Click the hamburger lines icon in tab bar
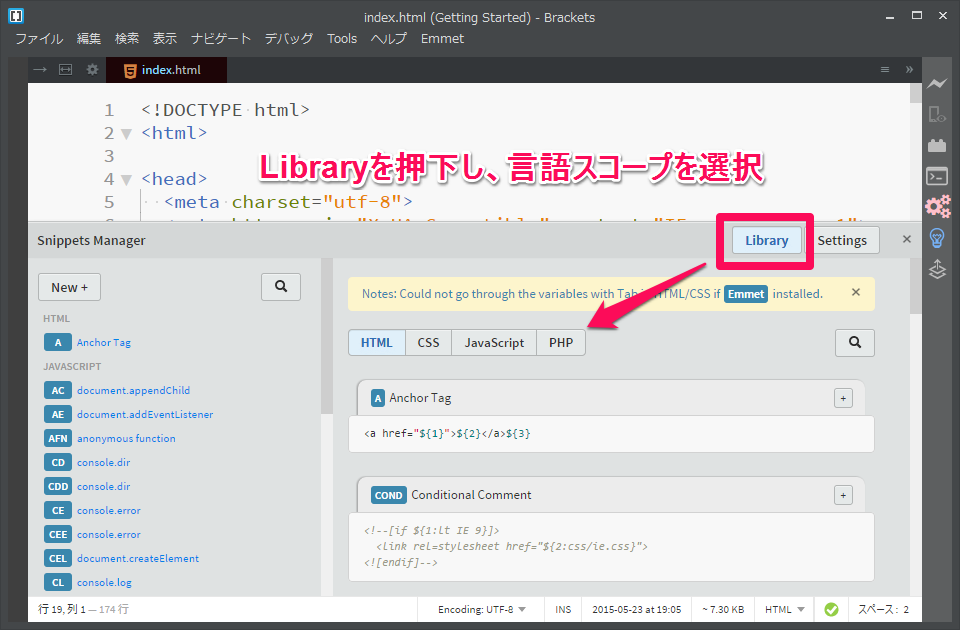Viewport: 960px width, 630px height. tap(885, 70)
